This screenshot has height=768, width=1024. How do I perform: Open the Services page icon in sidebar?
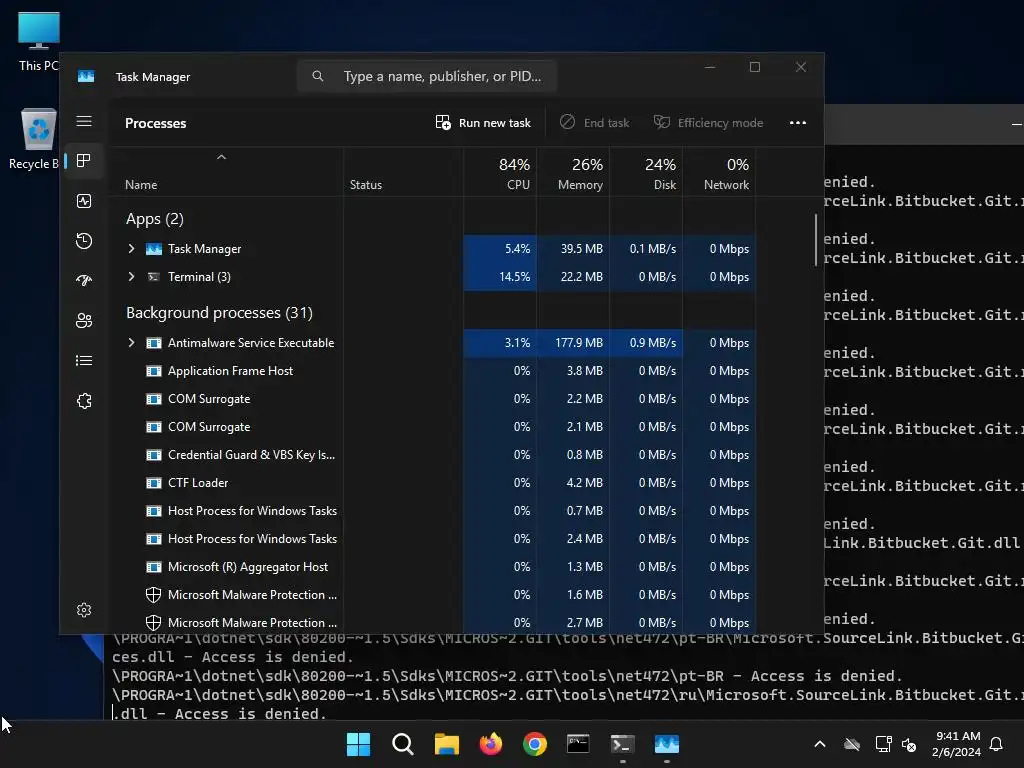click(84, 401)
